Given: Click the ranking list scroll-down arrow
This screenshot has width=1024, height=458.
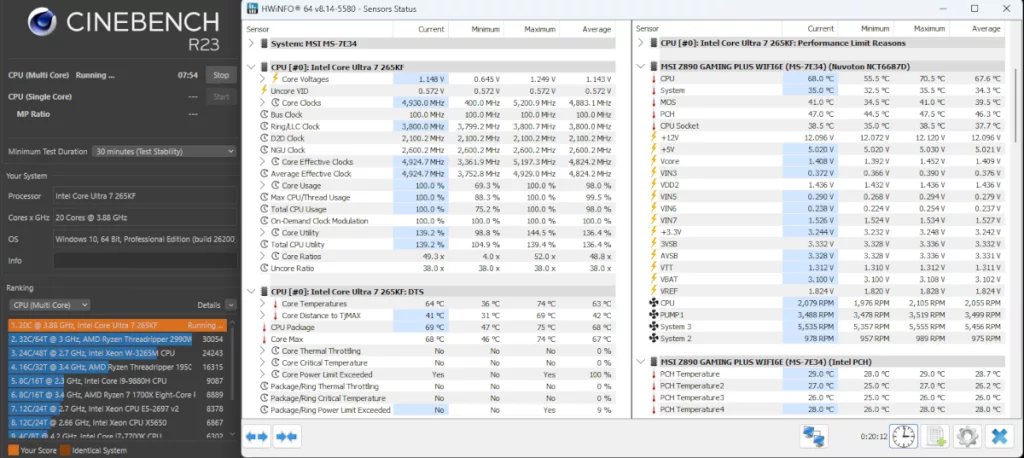Looking at the screenshot, I should tap(231, 434).
